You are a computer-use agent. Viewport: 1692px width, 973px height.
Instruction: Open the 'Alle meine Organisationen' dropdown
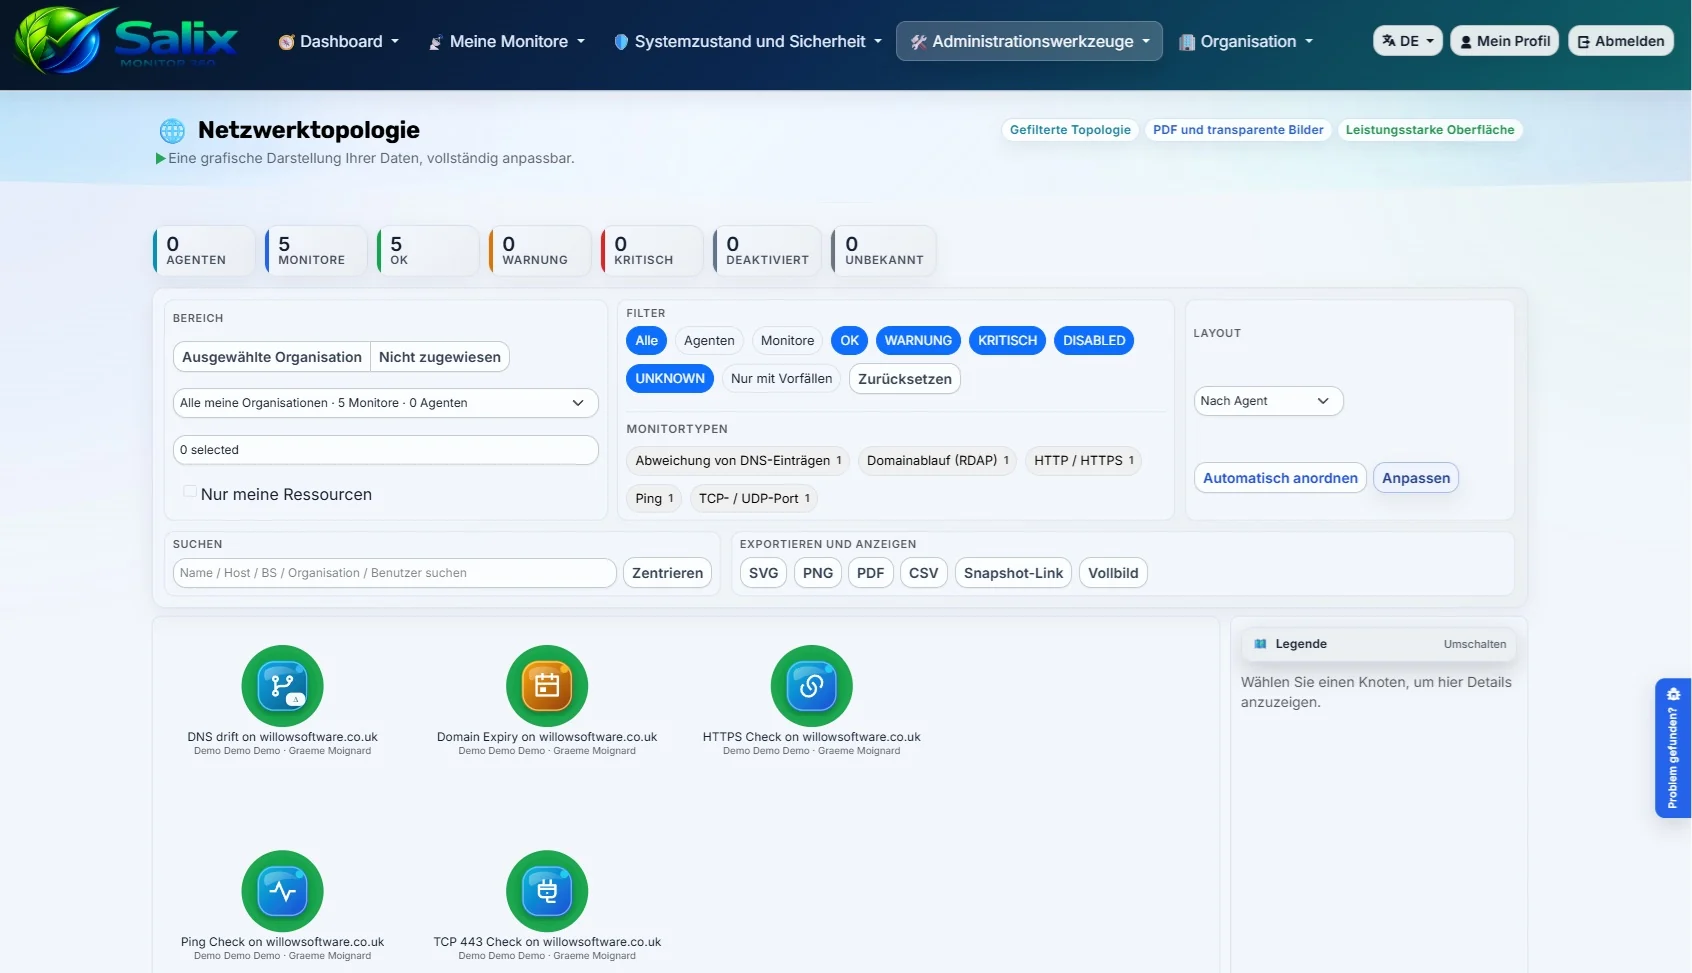point(385,403)
